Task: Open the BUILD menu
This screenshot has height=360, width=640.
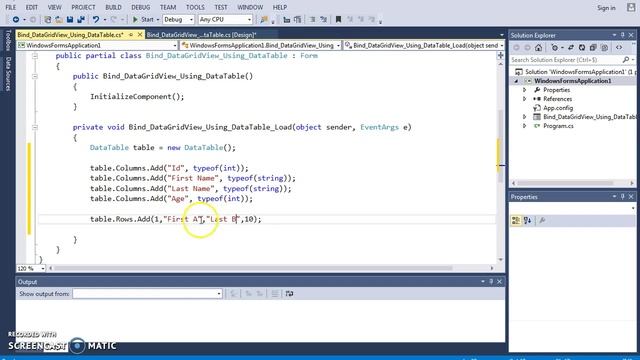Action: [113, 7]
